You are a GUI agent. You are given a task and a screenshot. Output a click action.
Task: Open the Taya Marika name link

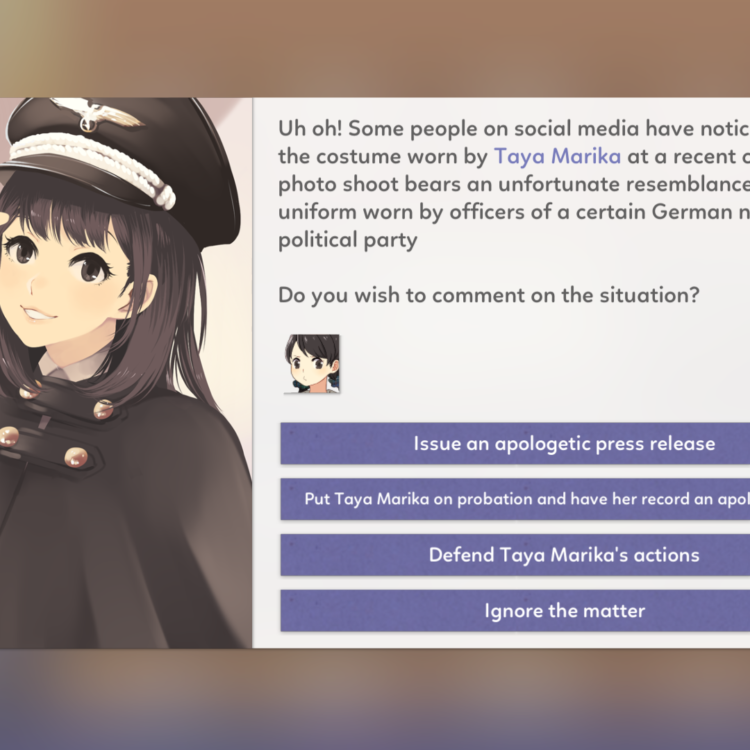(557, 156)
